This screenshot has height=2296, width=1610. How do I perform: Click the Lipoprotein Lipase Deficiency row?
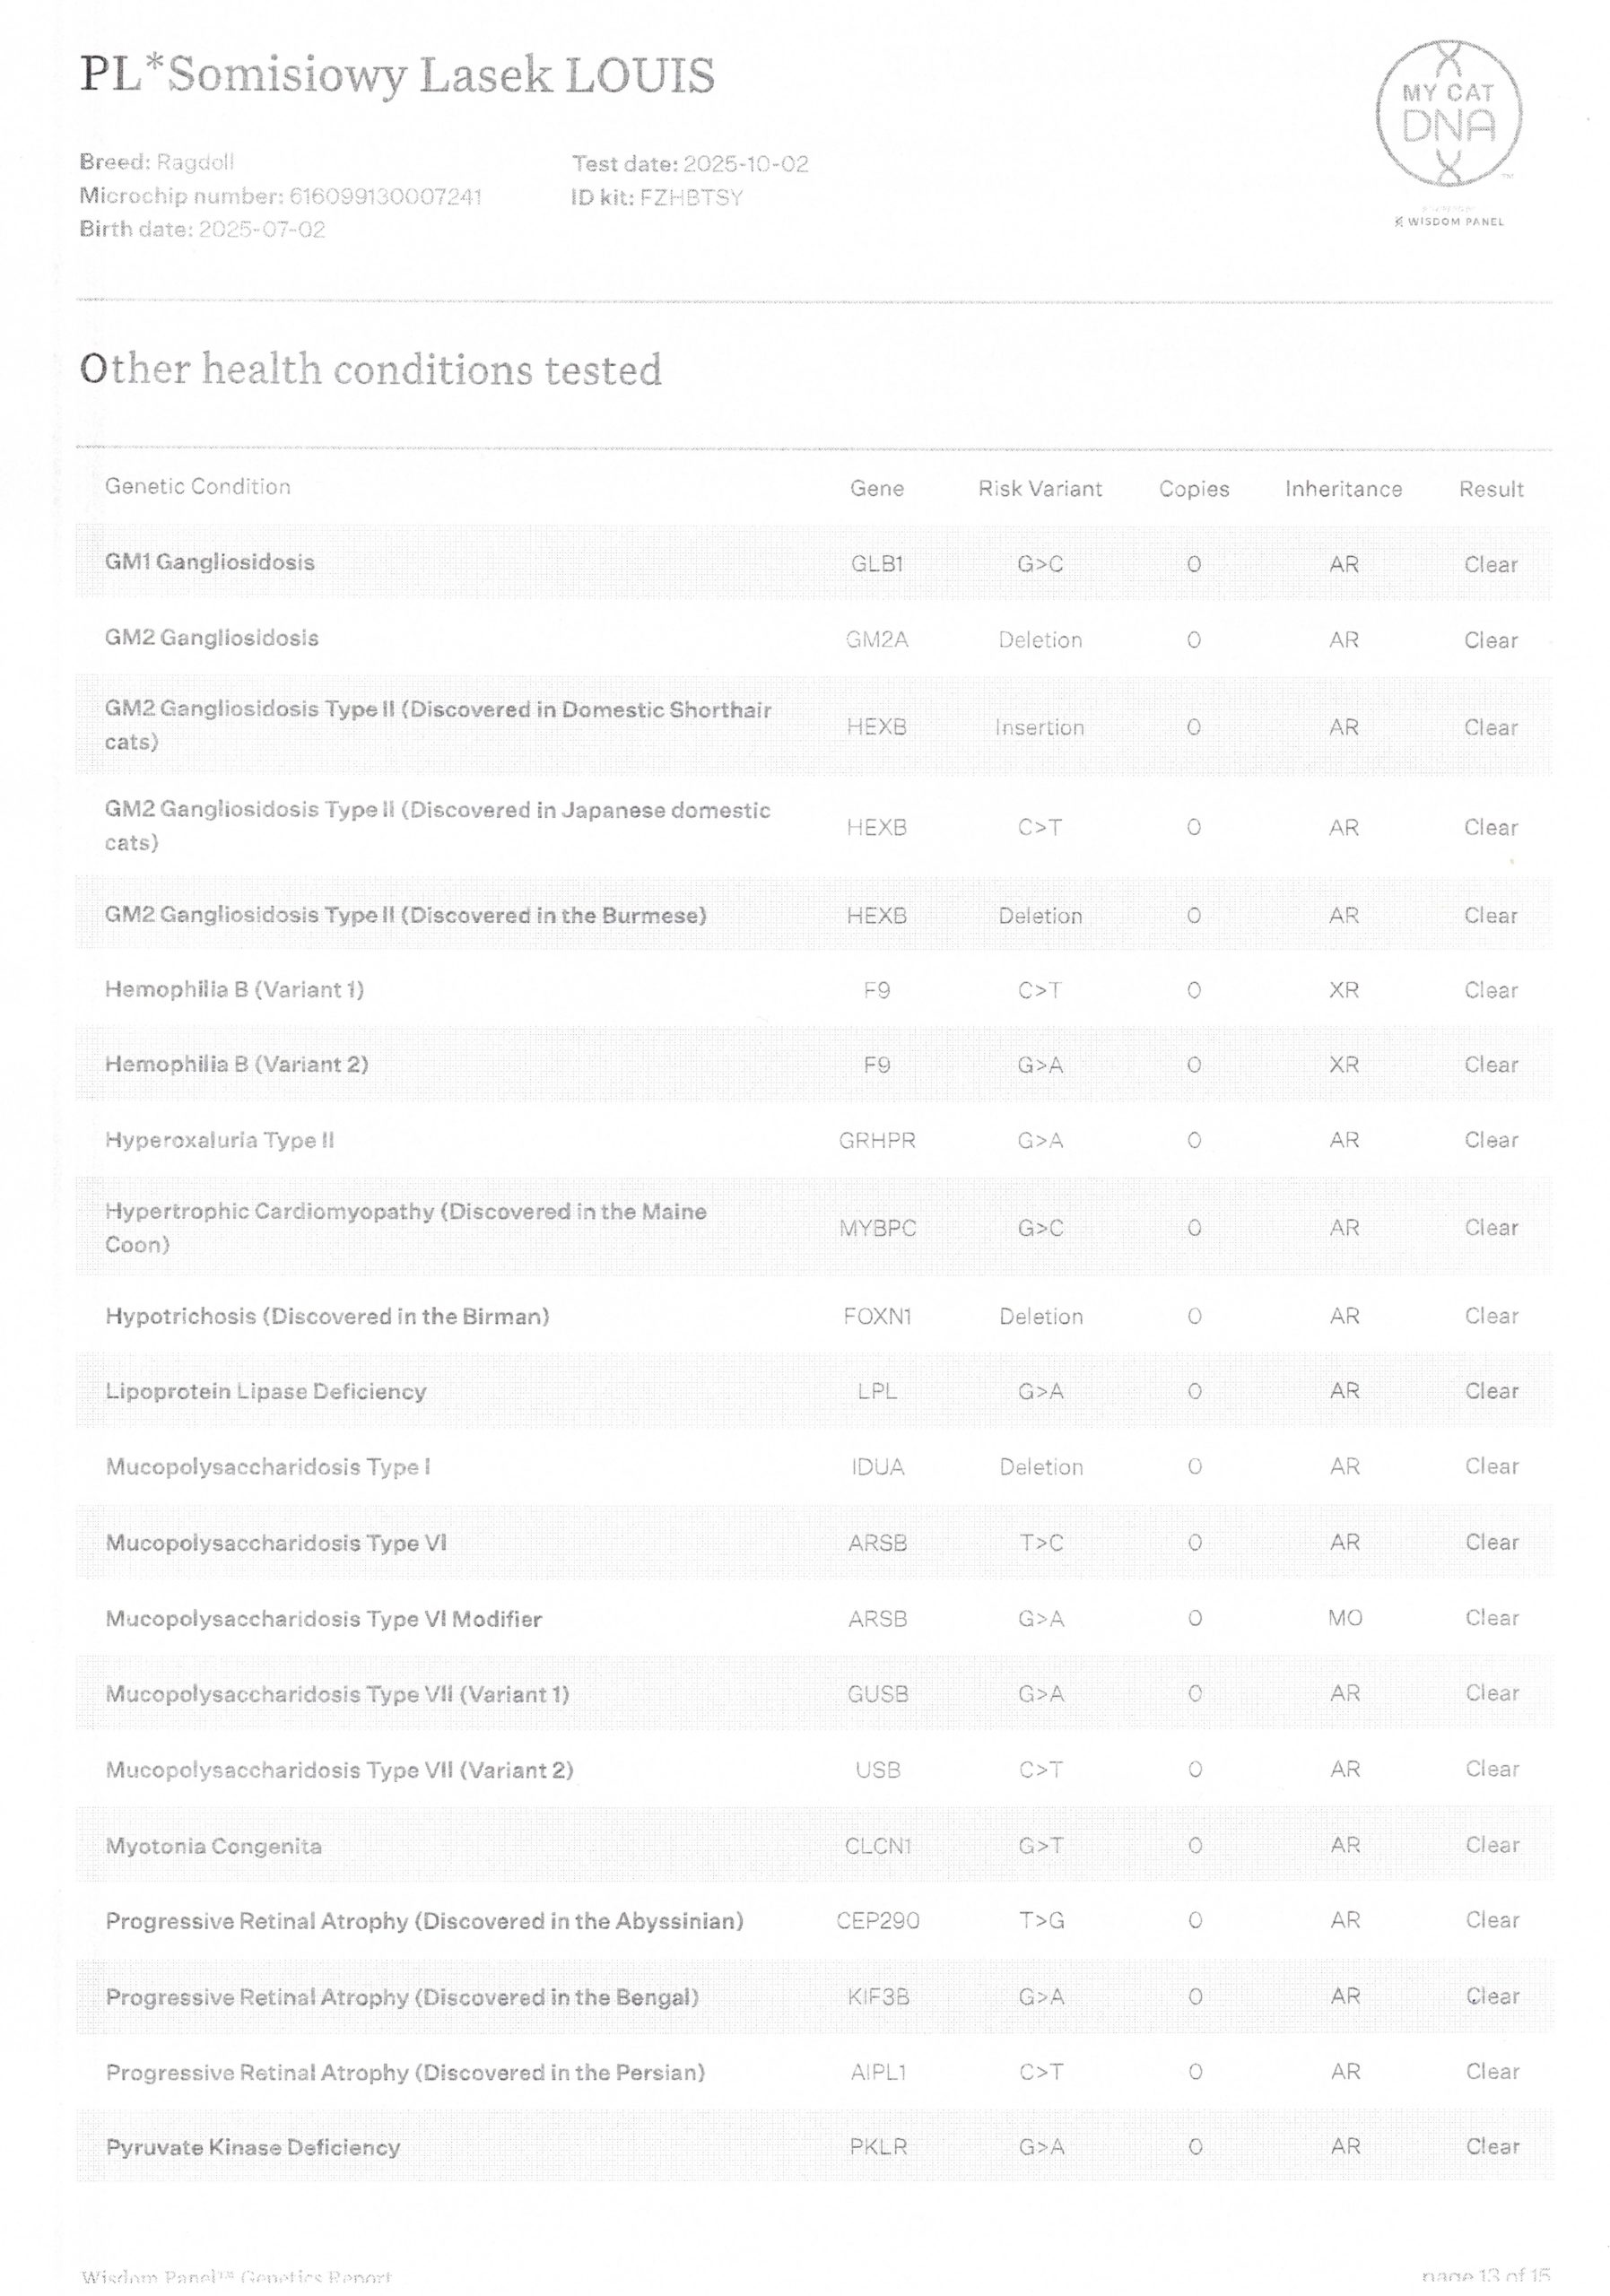click(x=266, y=1391)
